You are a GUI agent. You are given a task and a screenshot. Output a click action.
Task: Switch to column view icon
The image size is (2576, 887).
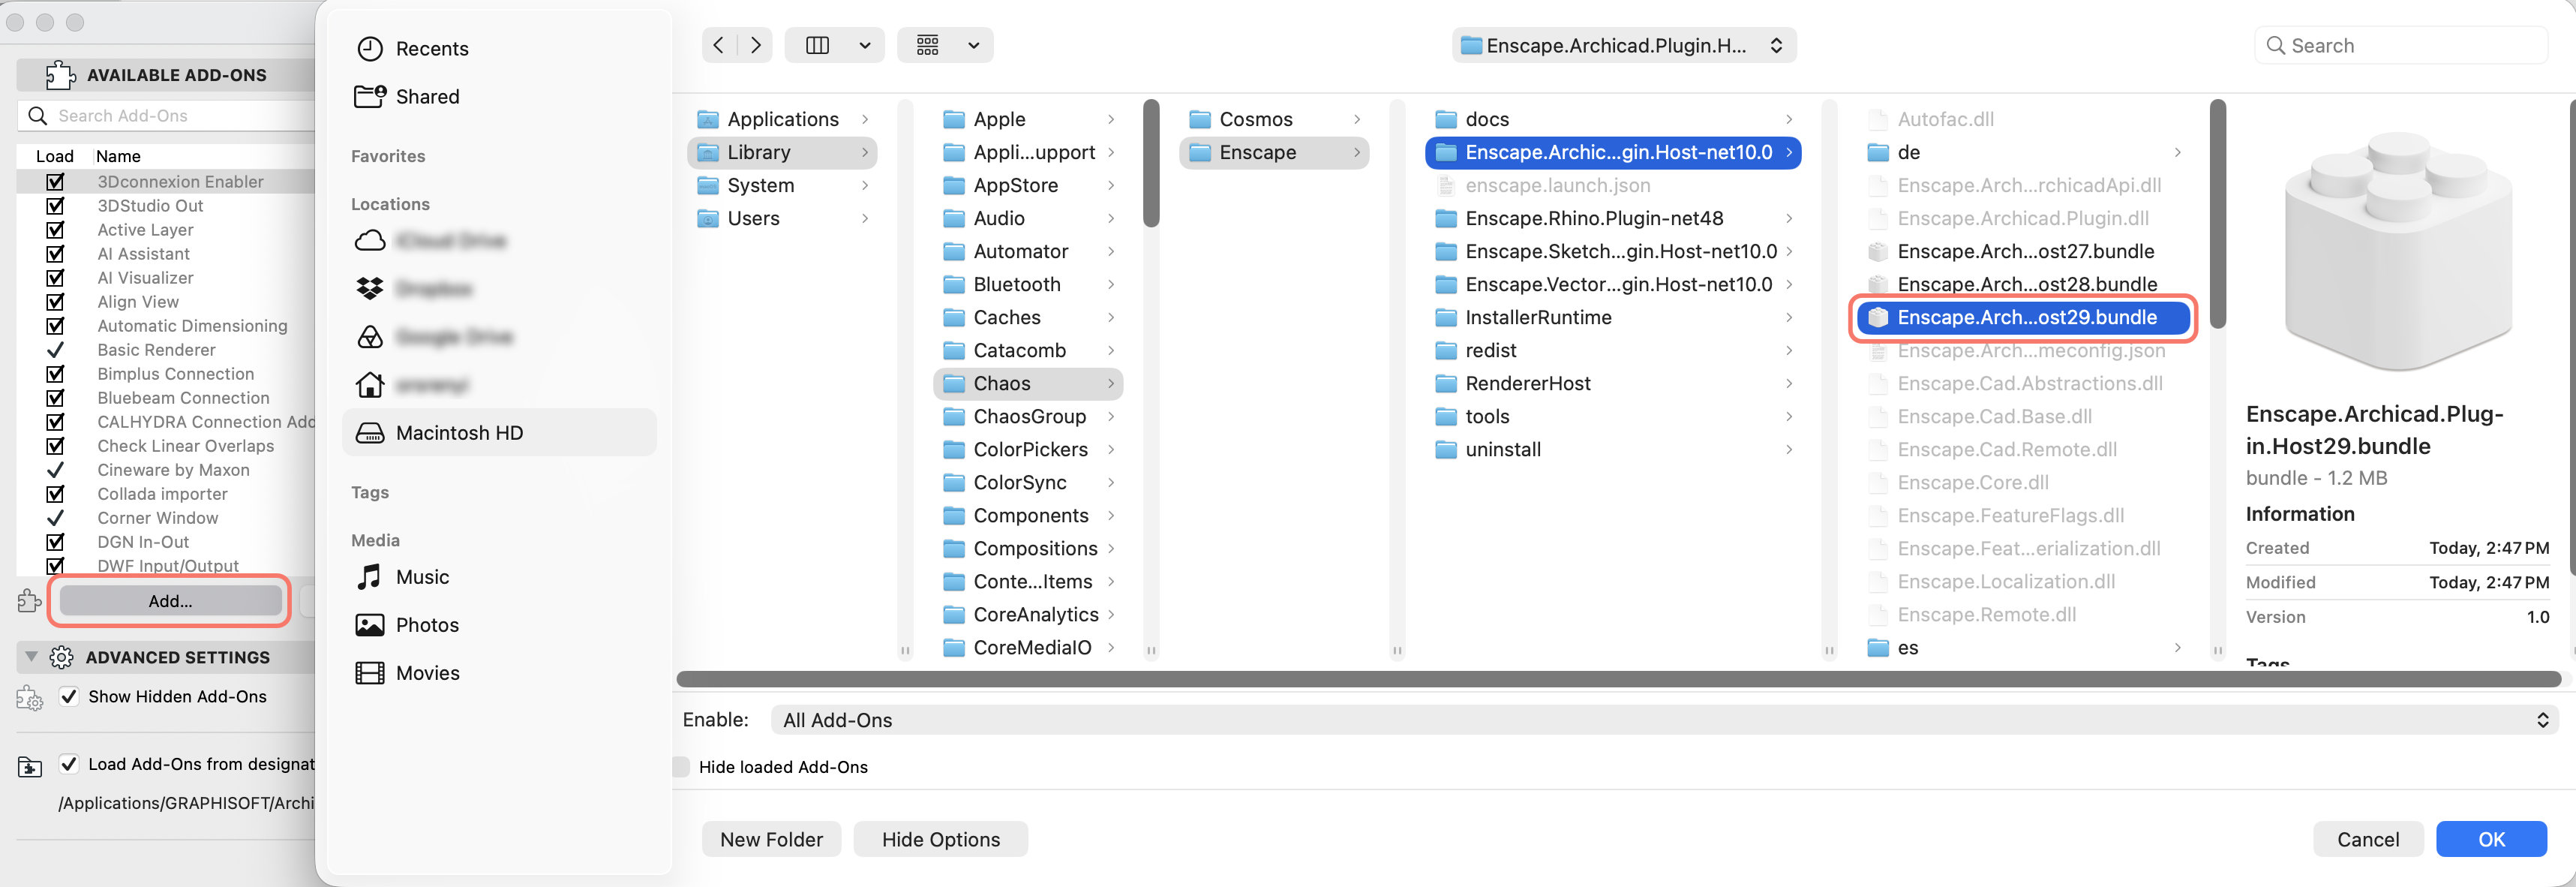pos(818,45)
